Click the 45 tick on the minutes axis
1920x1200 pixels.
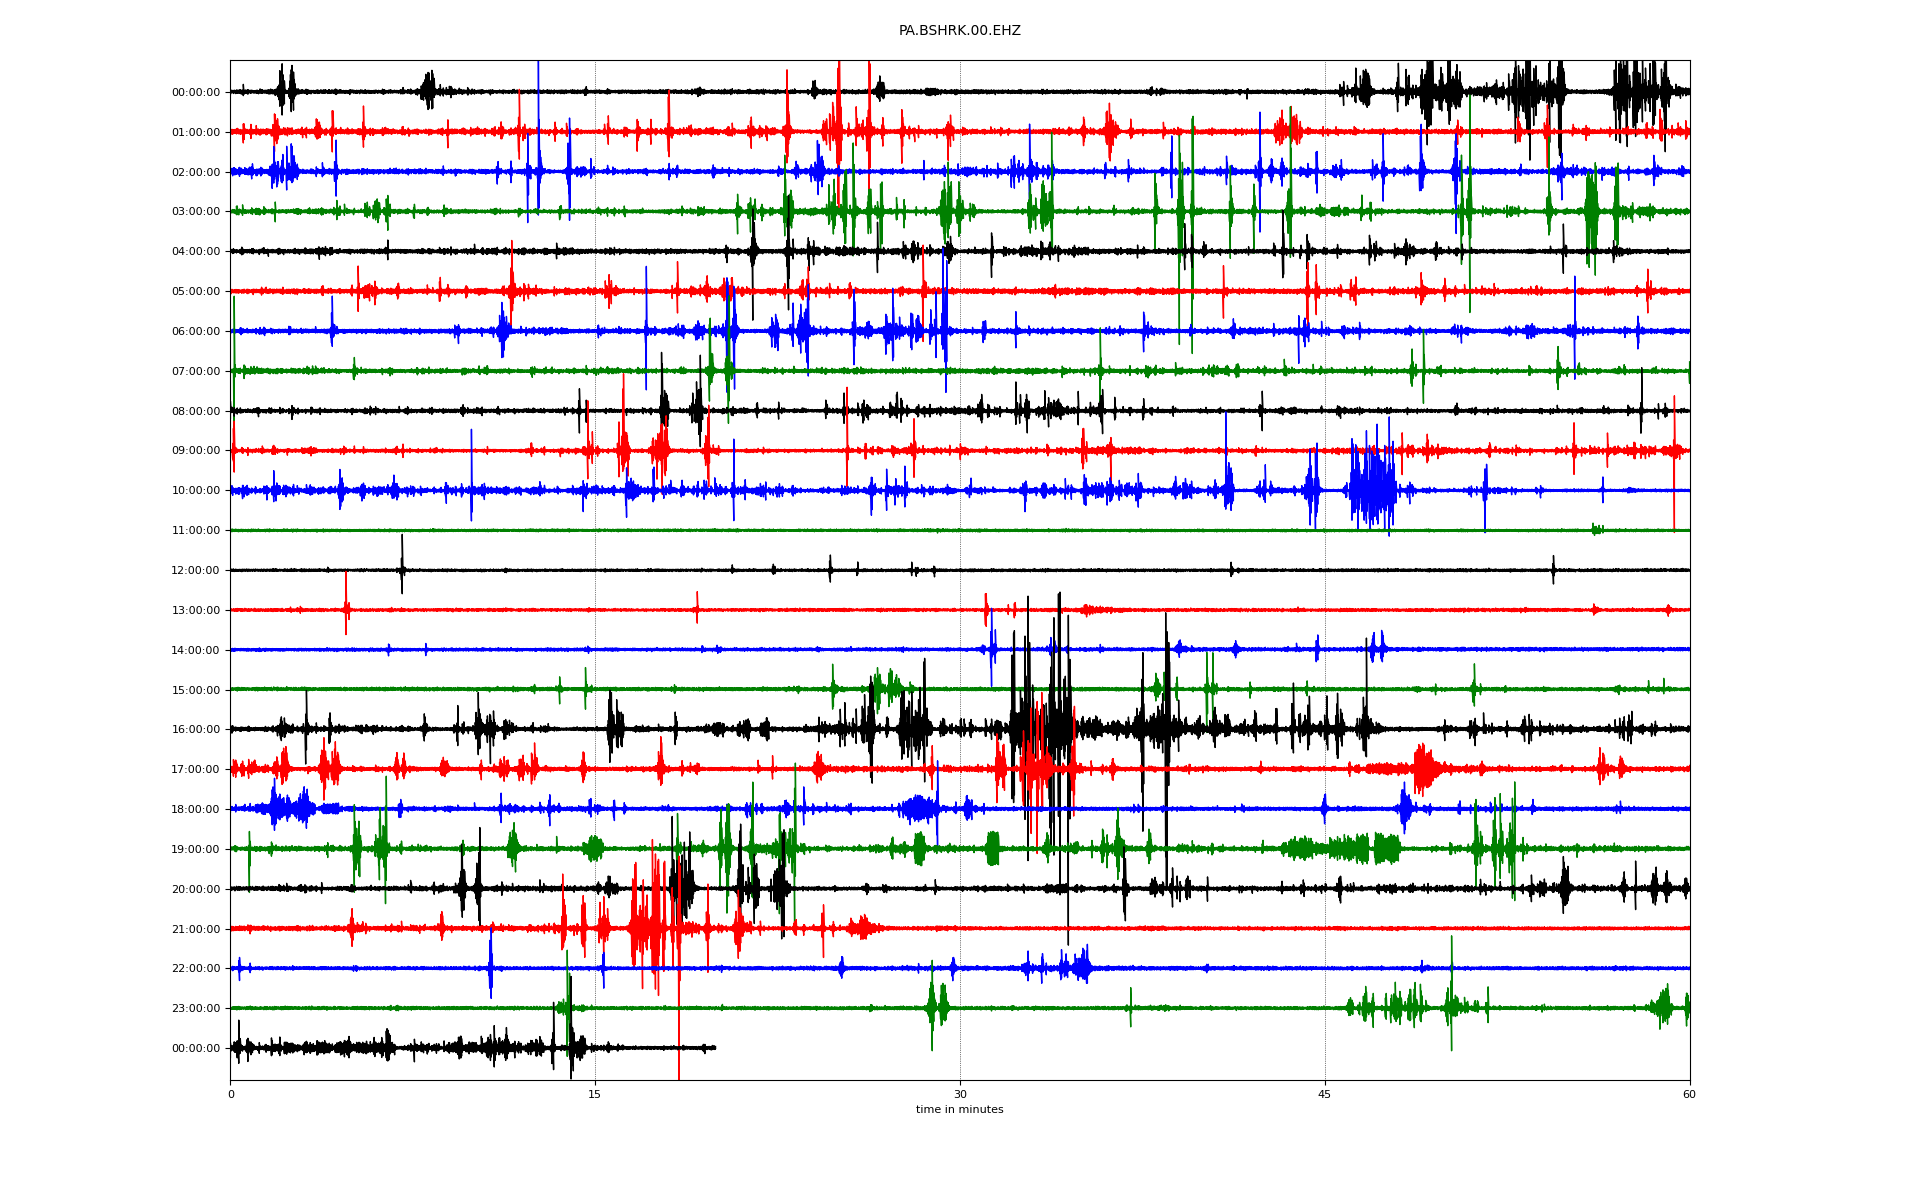[x=1325, y=1094]
